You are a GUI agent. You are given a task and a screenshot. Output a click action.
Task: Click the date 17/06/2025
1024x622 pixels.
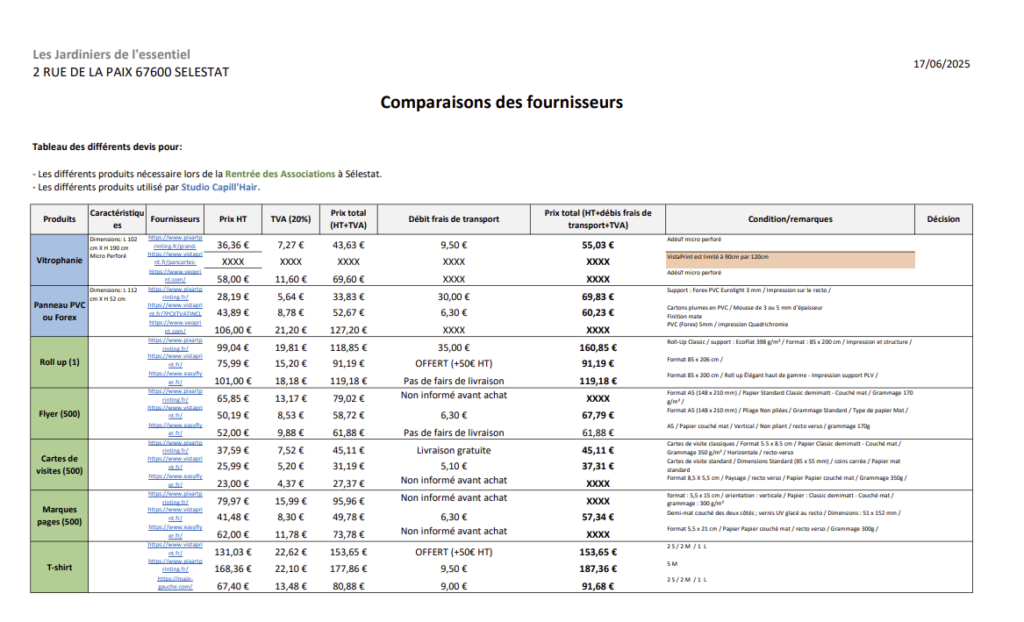click(x=942, y=64)
